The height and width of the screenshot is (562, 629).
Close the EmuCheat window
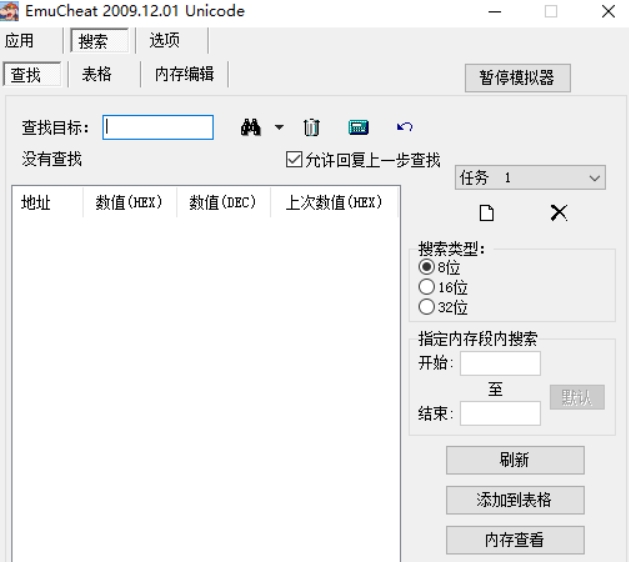(608, 11)
